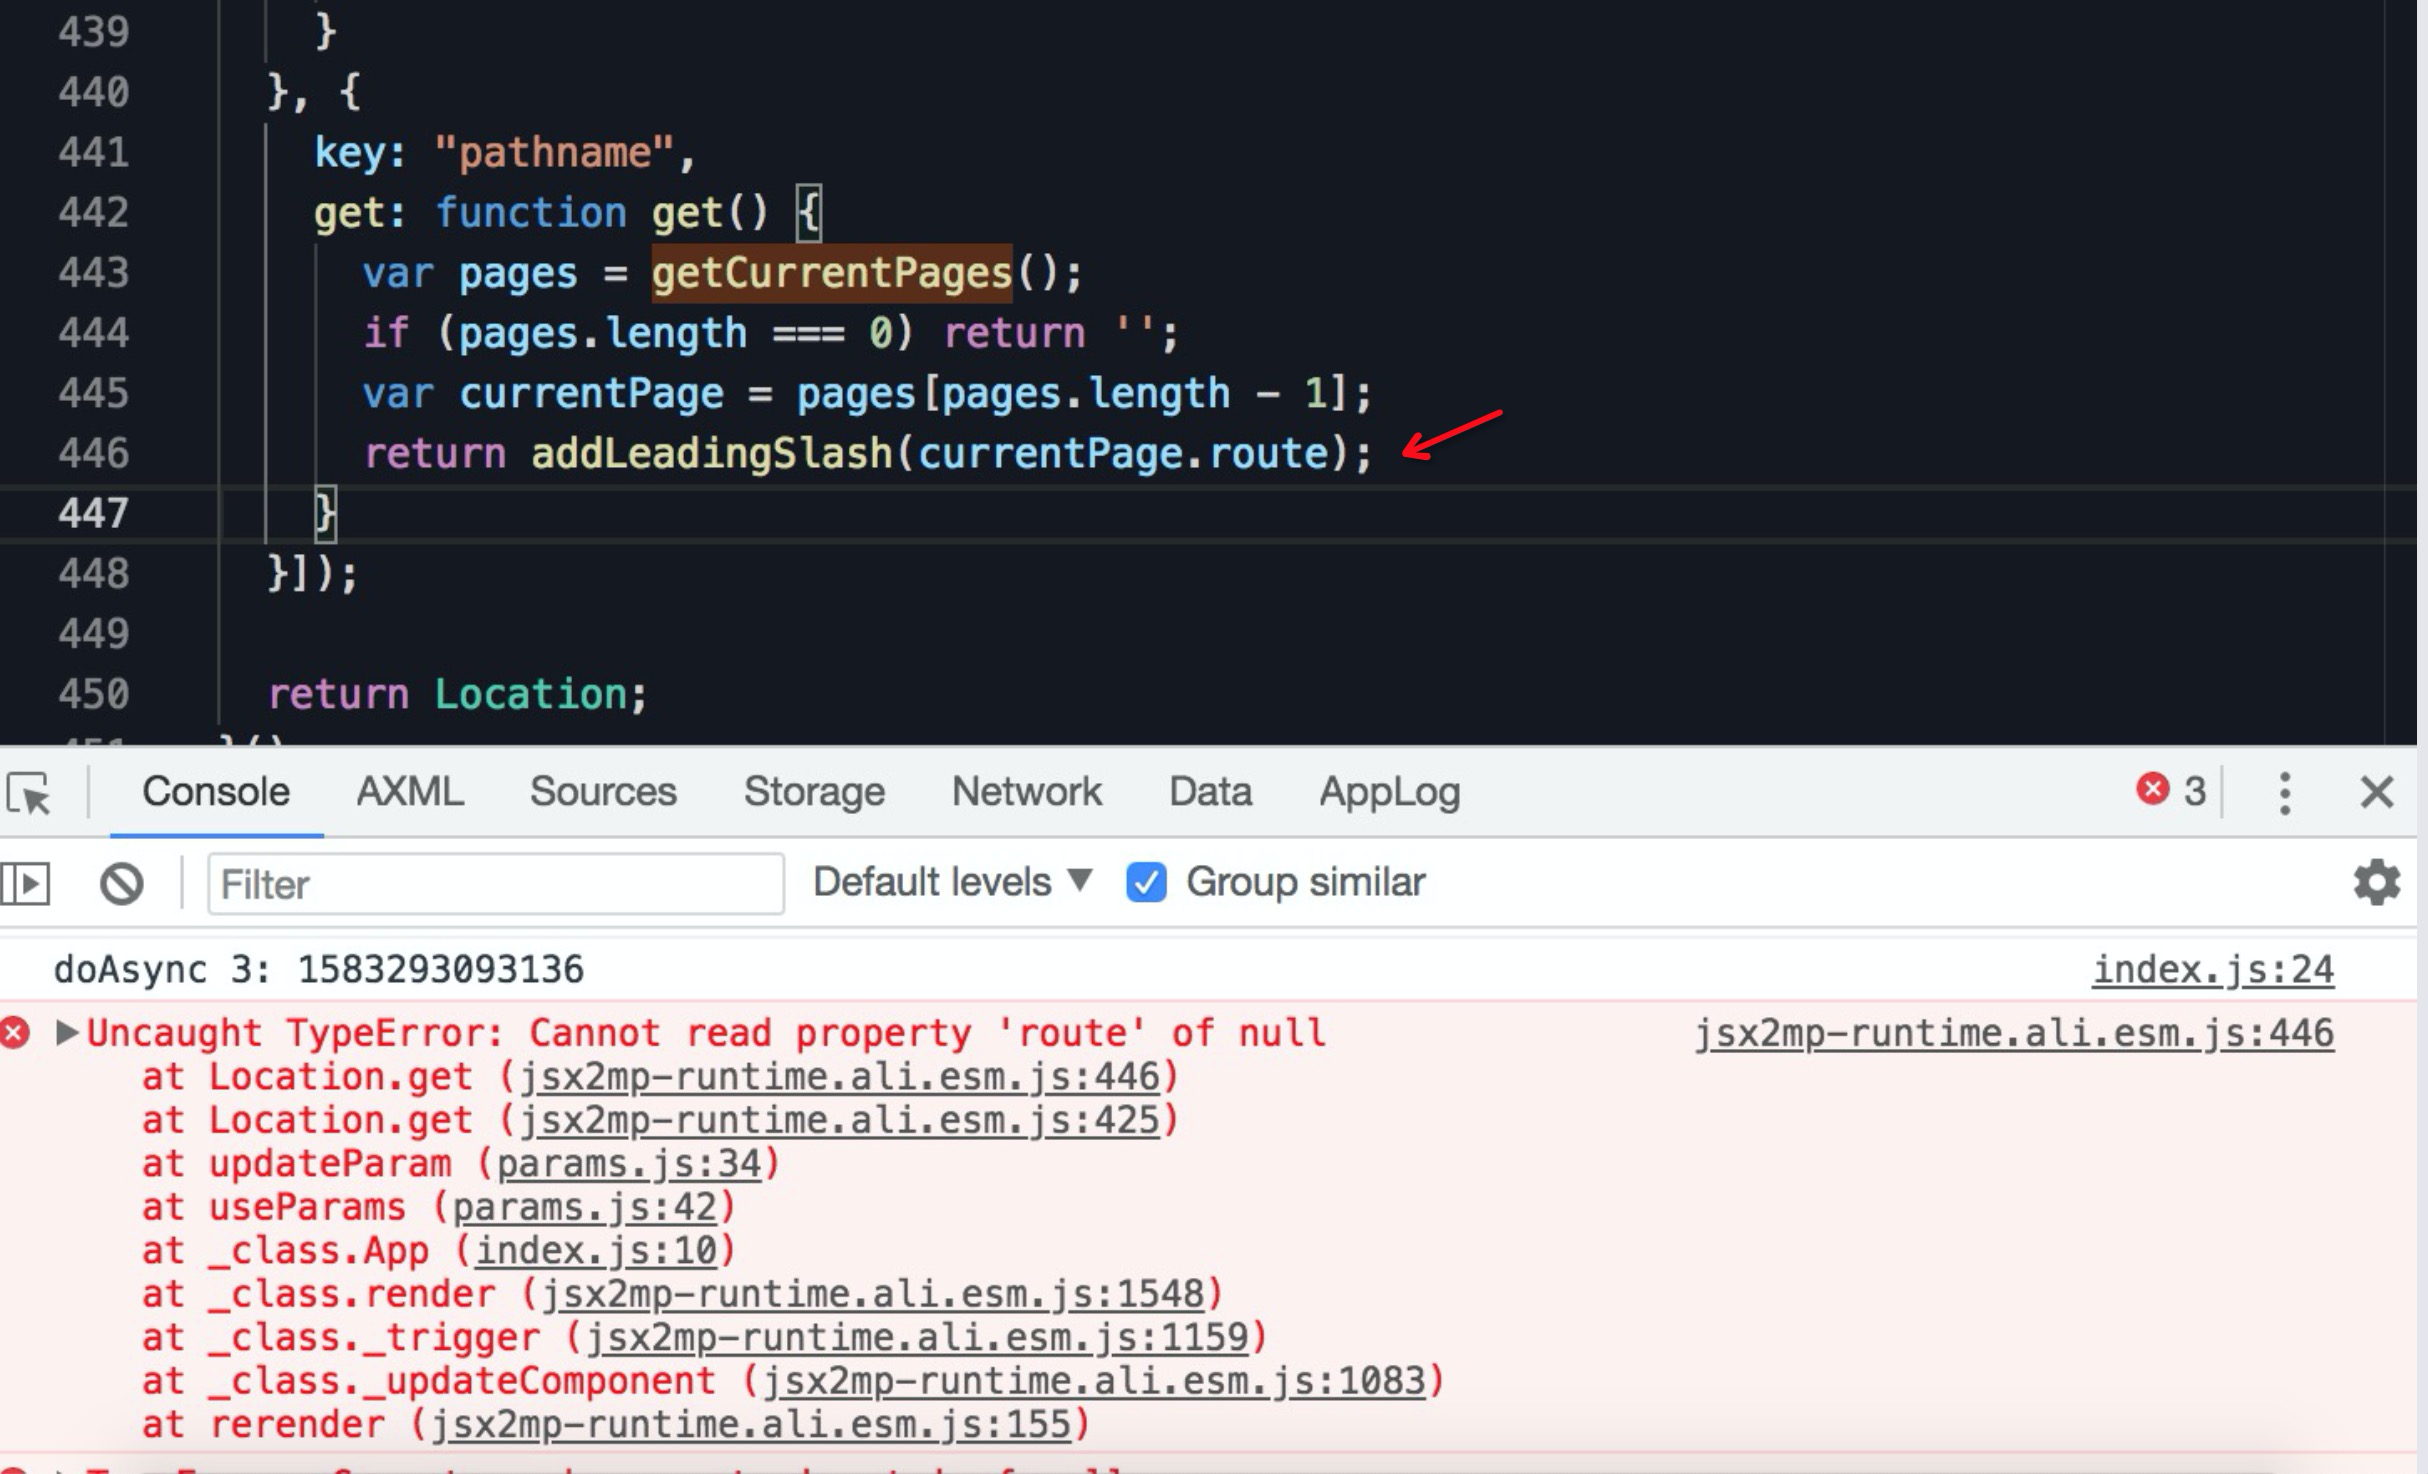Clear the console with the ban icon
The width and height of the screenshot is (2428, 1474).
point(122,884)
